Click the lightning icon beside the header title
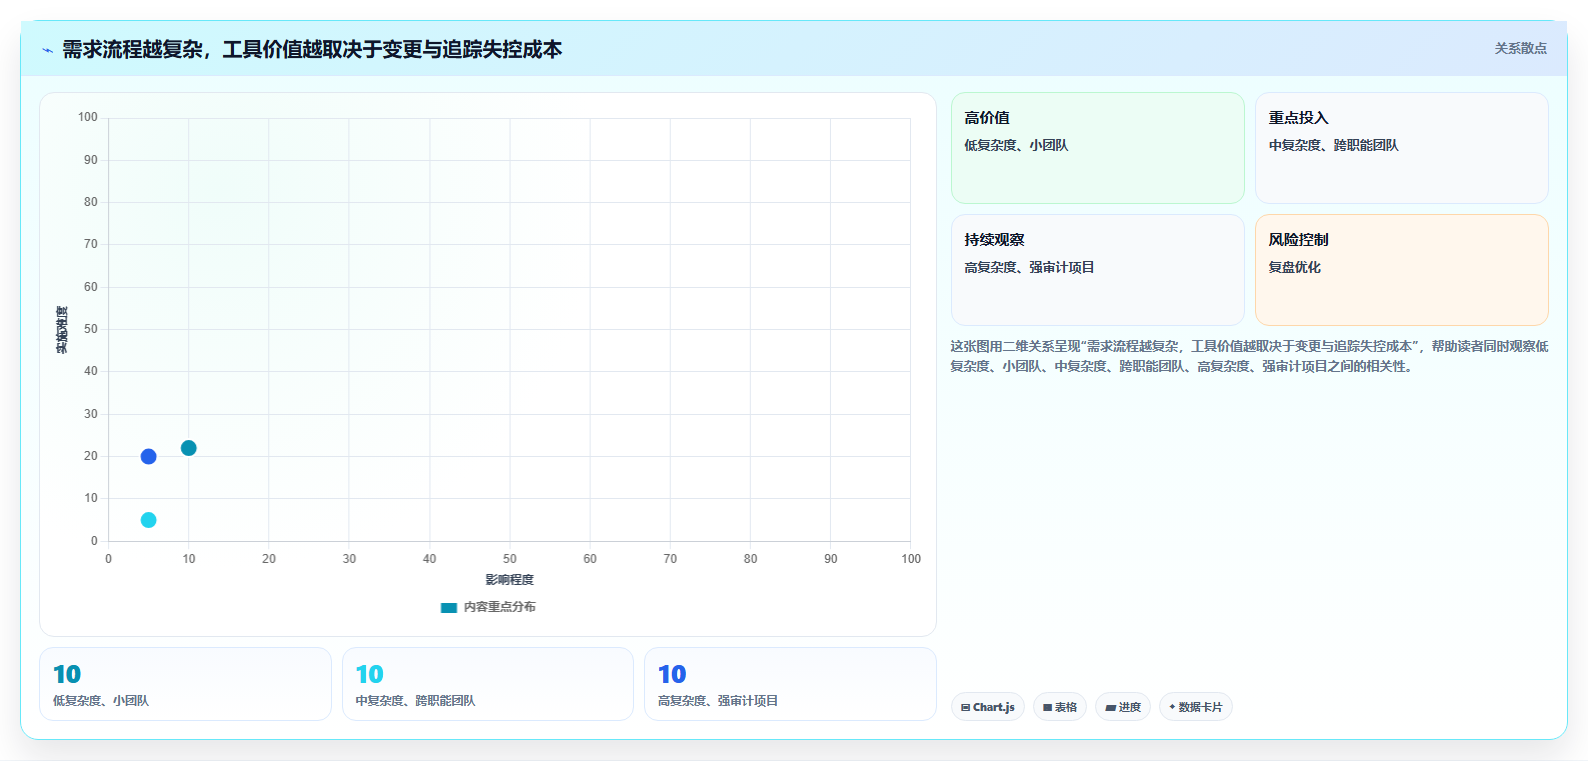1588x761 pixels. 47,50
